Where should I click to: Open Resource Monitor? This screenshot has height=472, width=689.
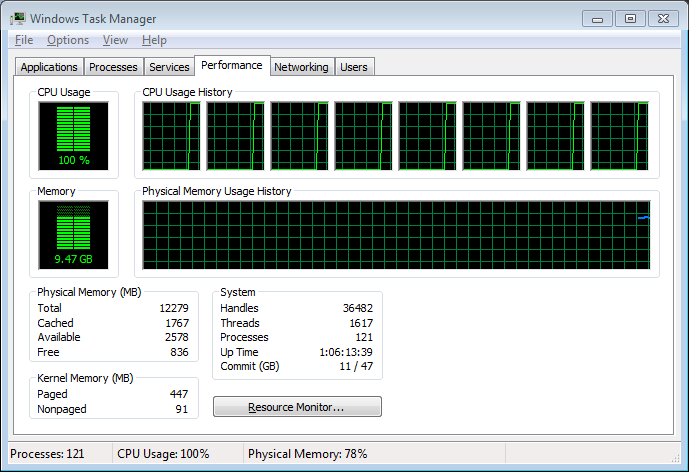click(x=297, y=407)
